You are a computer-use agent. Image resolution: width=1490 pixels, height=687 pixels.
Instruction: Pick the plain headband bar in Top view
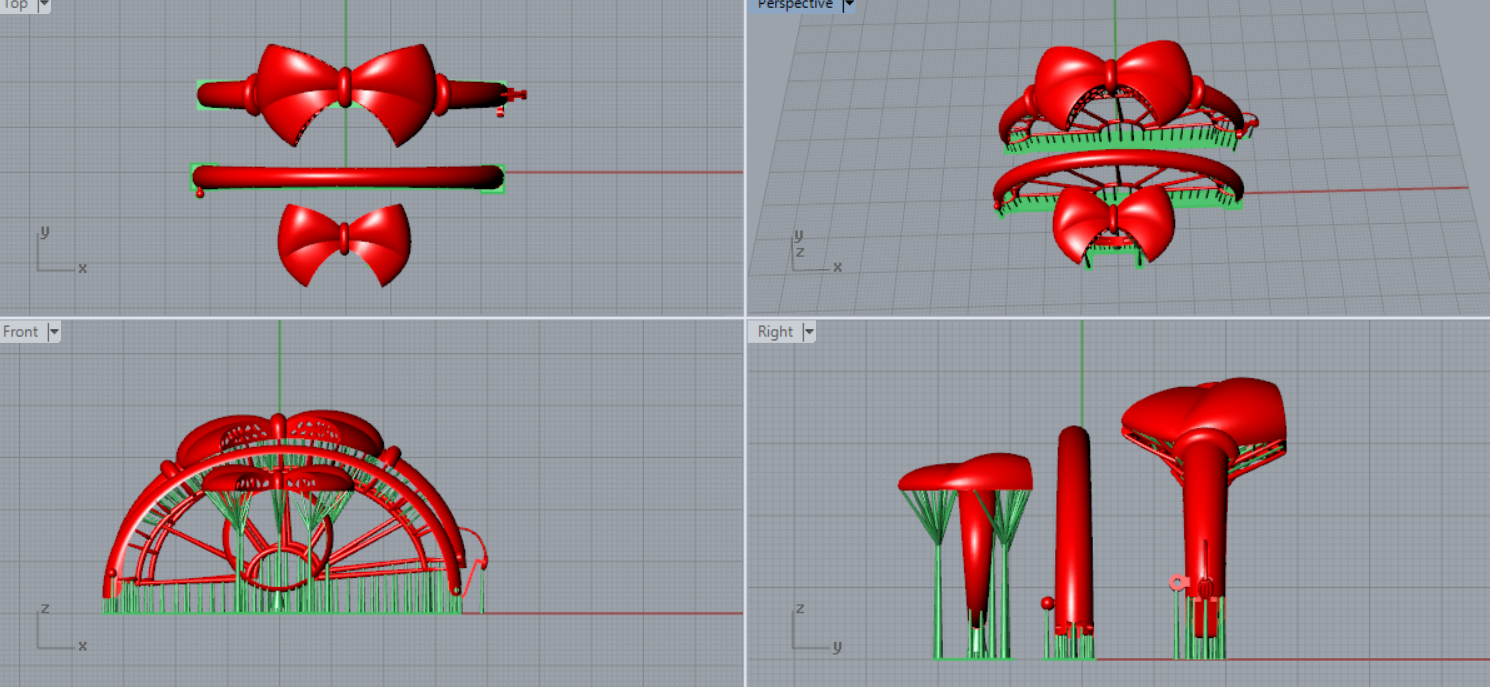point(348,178)
